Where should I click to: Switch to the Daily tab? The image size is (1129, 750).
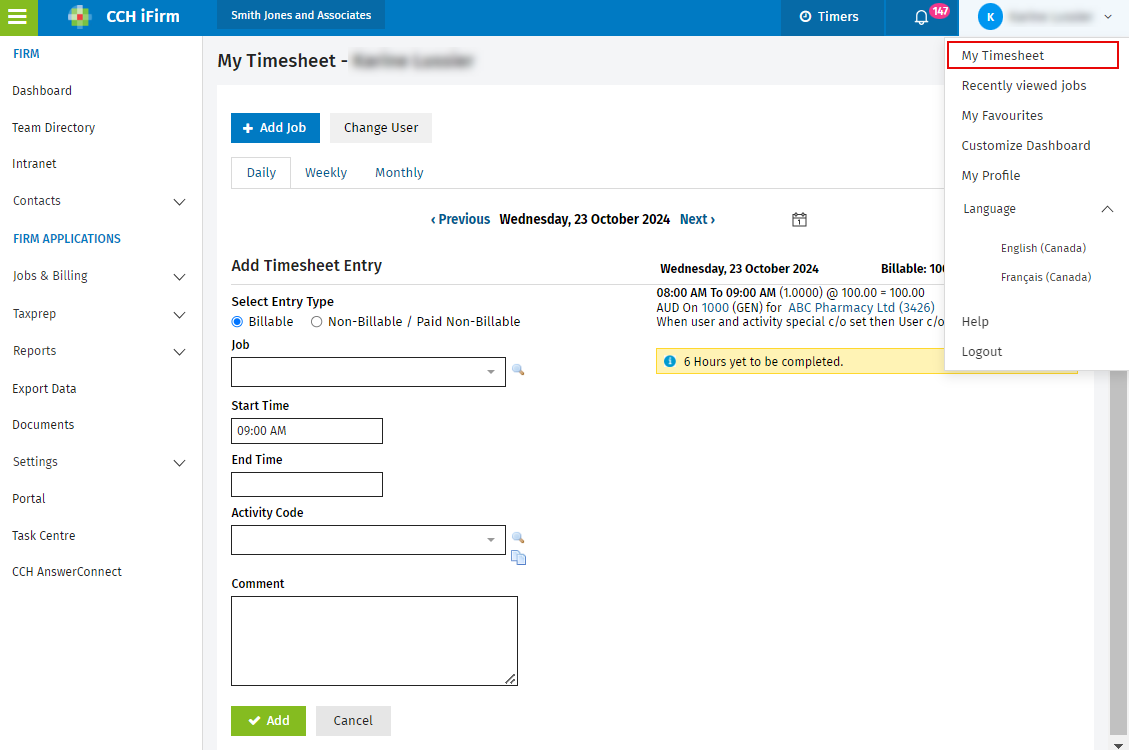[x=261, y=173]
